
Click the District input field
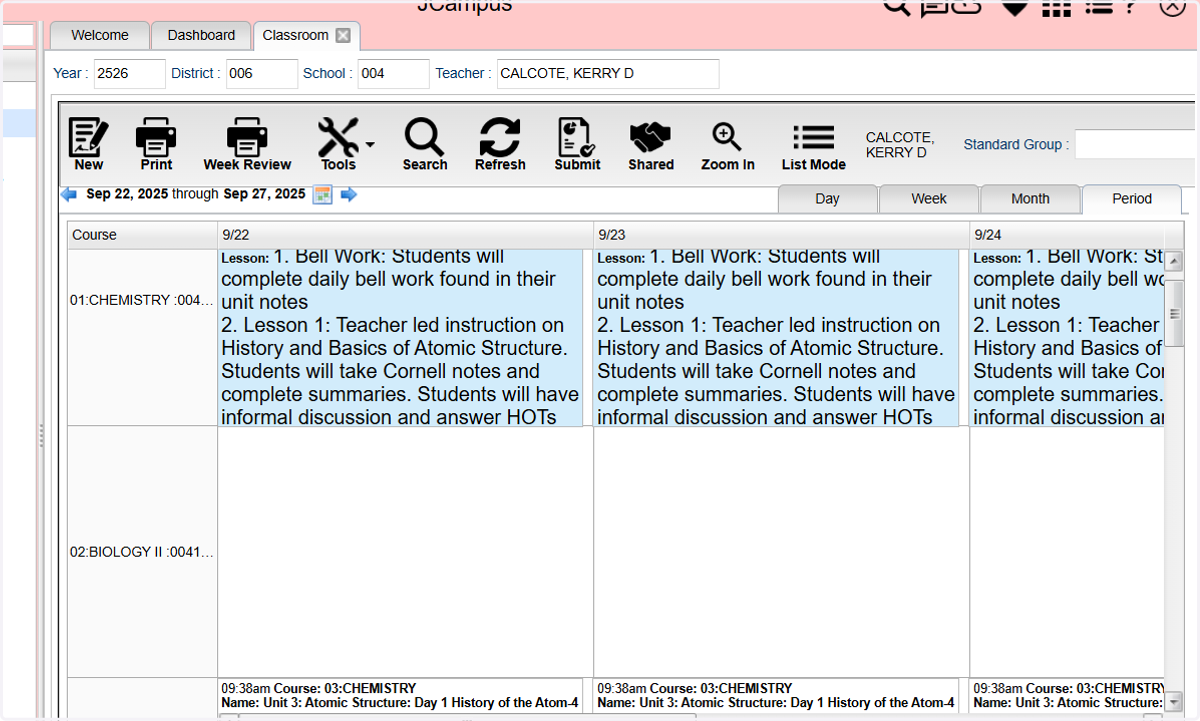coord(262,74)
